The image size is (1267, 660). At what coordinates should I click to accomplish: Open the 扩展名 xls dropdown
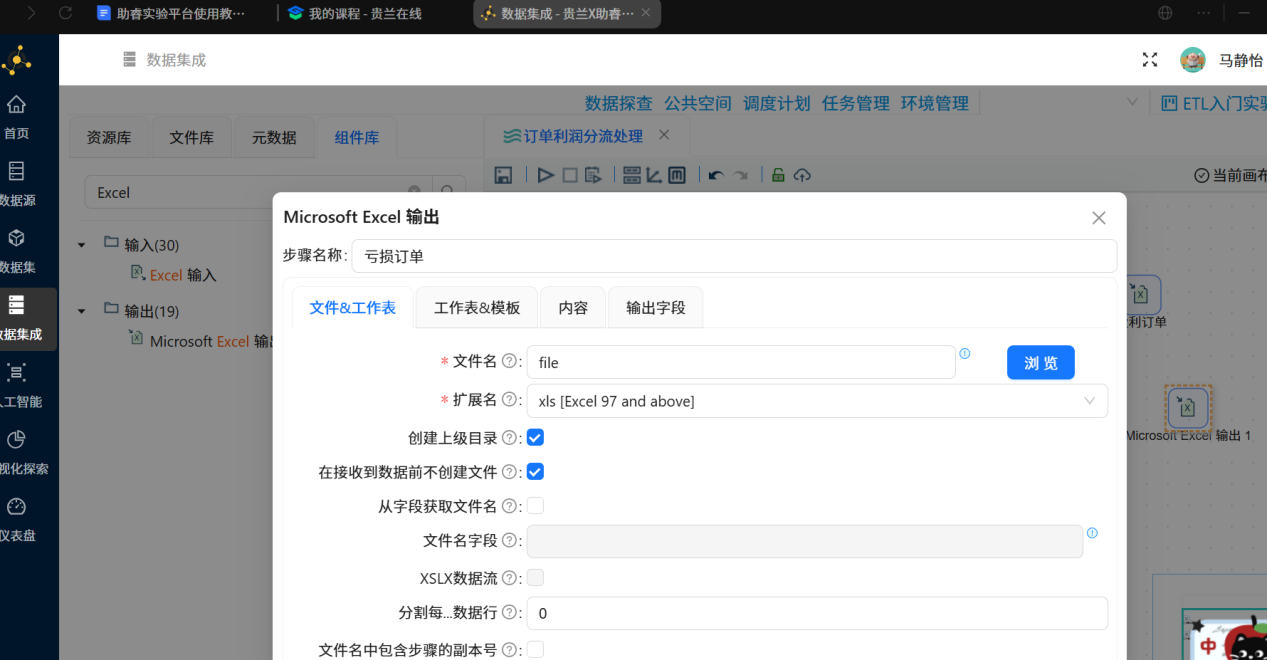point(817,401)
